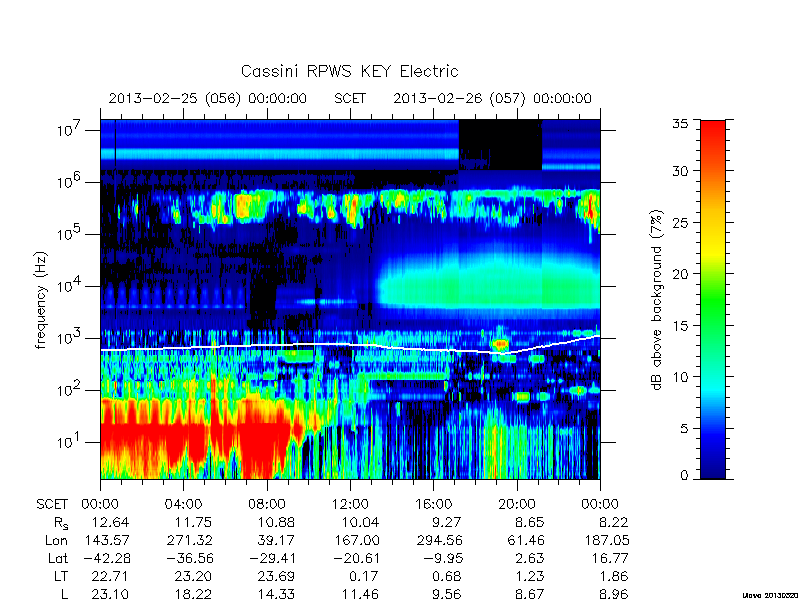This screenshot has width=800, height=600.
Task: Click the 'Lat' row label
Action: pos(58,559)
